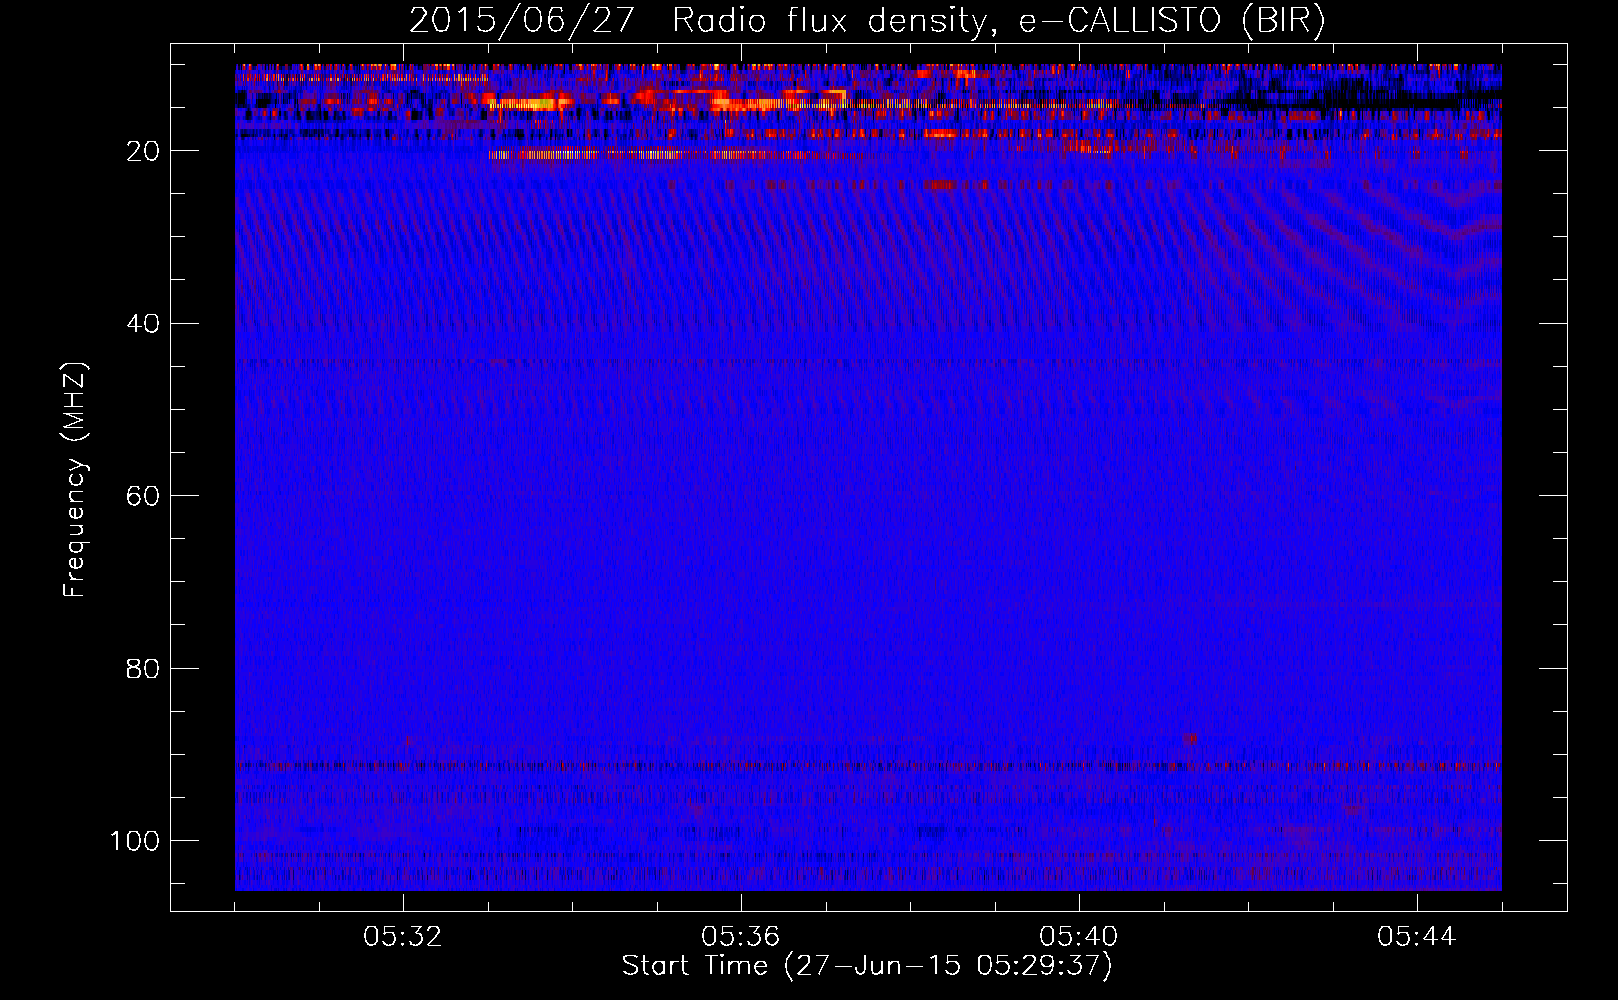Click the 20 frequency tick label
The height and width of the screenshot is (1000, 1618).
click(x=143, y=151)
